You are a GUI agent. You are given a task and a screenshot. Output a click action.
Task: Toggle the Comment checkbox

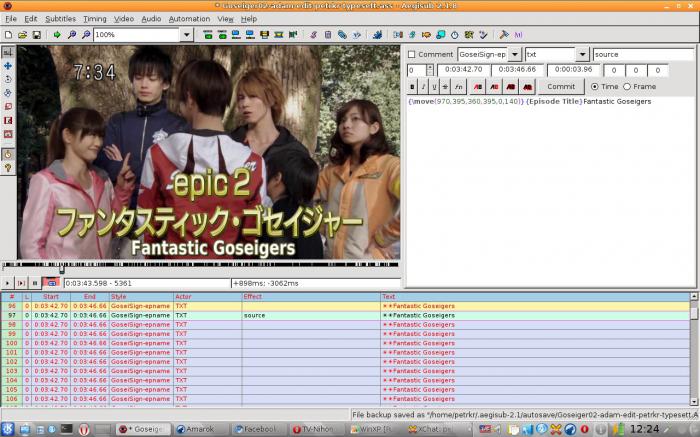(412, 54)
